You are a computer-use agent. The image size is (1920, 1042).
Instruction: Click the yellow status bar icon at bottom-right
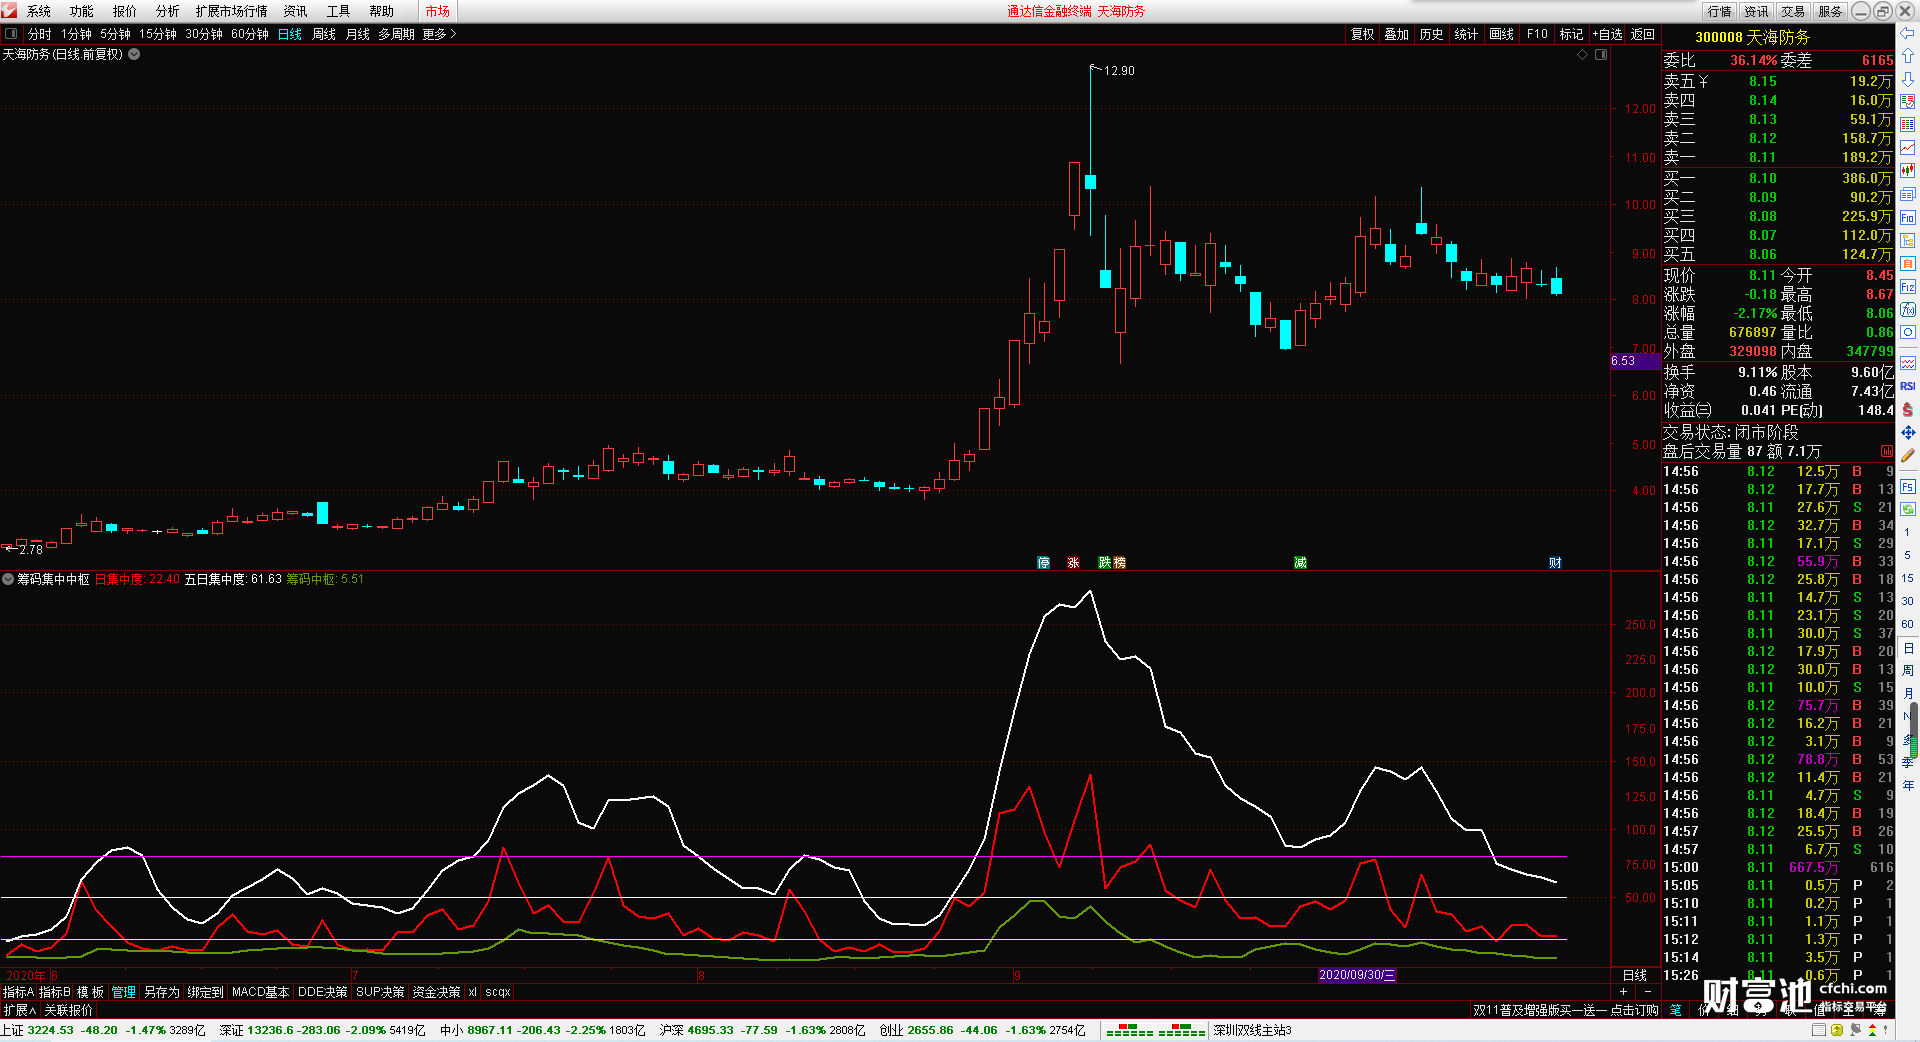[x=1837, y=1030]
